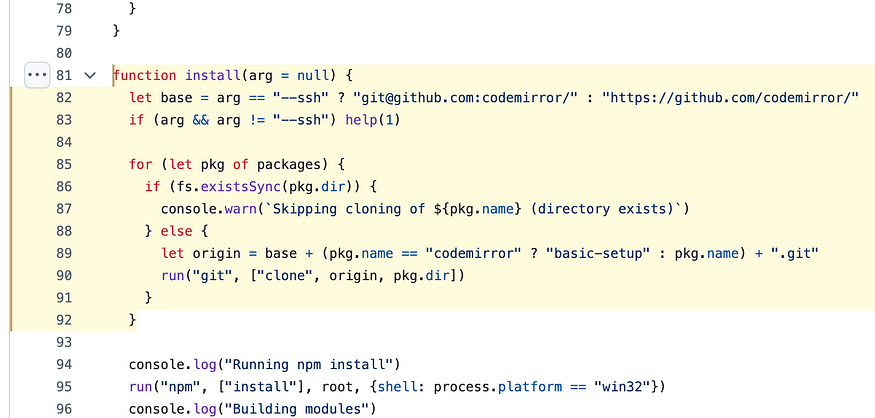Screen dimensions: 875x418
Task: Select line number 91
Action: click(x=64, y=297)
